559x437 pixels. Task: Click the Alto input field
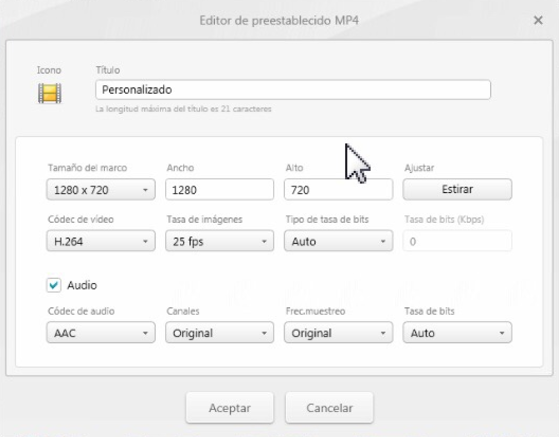338,190
